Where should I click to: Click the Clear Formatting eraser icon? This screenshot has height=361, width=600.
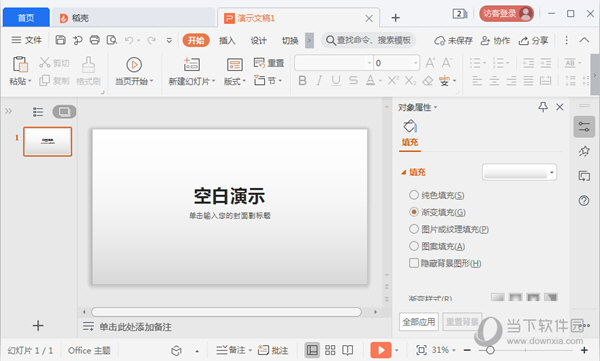coord(427,80)
